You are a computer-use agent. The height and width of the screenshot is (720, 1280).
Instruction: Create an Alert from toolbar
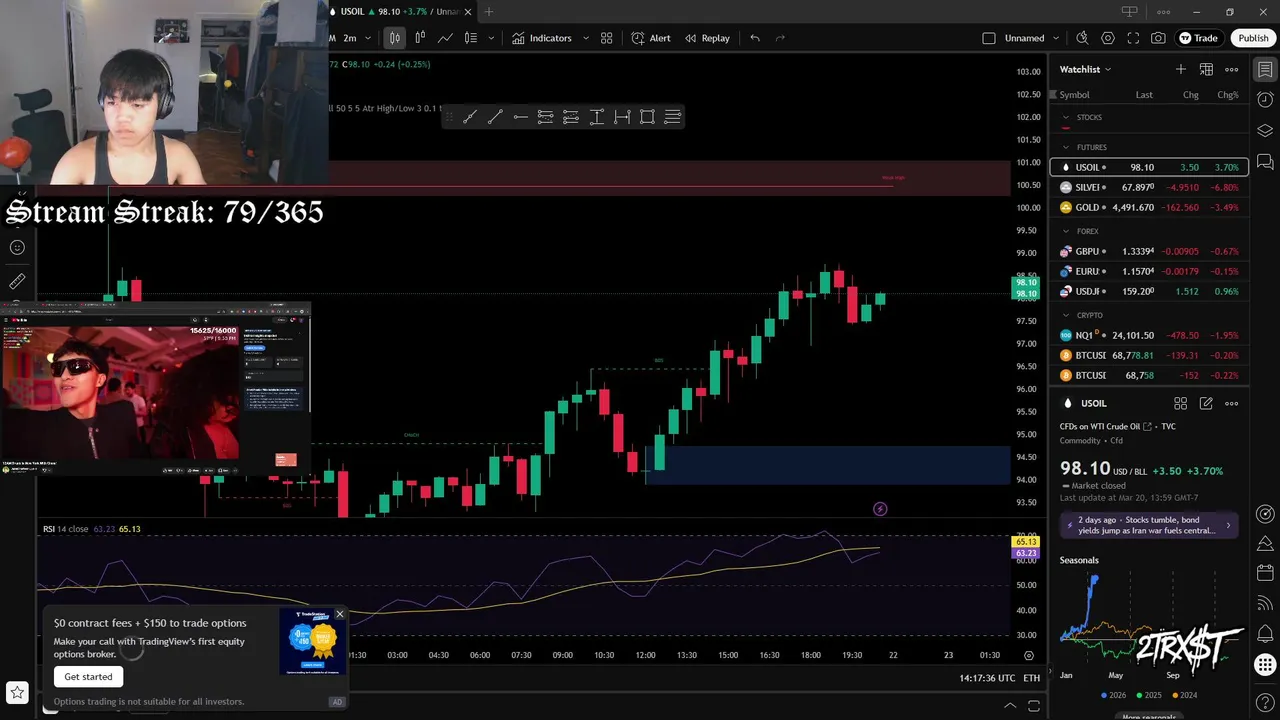(651, 38)
